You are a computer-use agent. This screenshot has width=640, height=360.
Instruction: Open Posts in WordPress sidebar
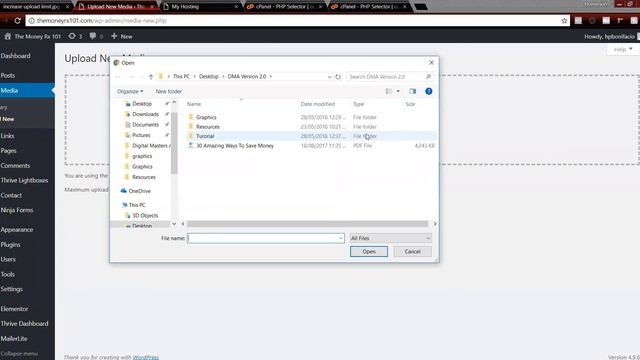click(8, 76)
